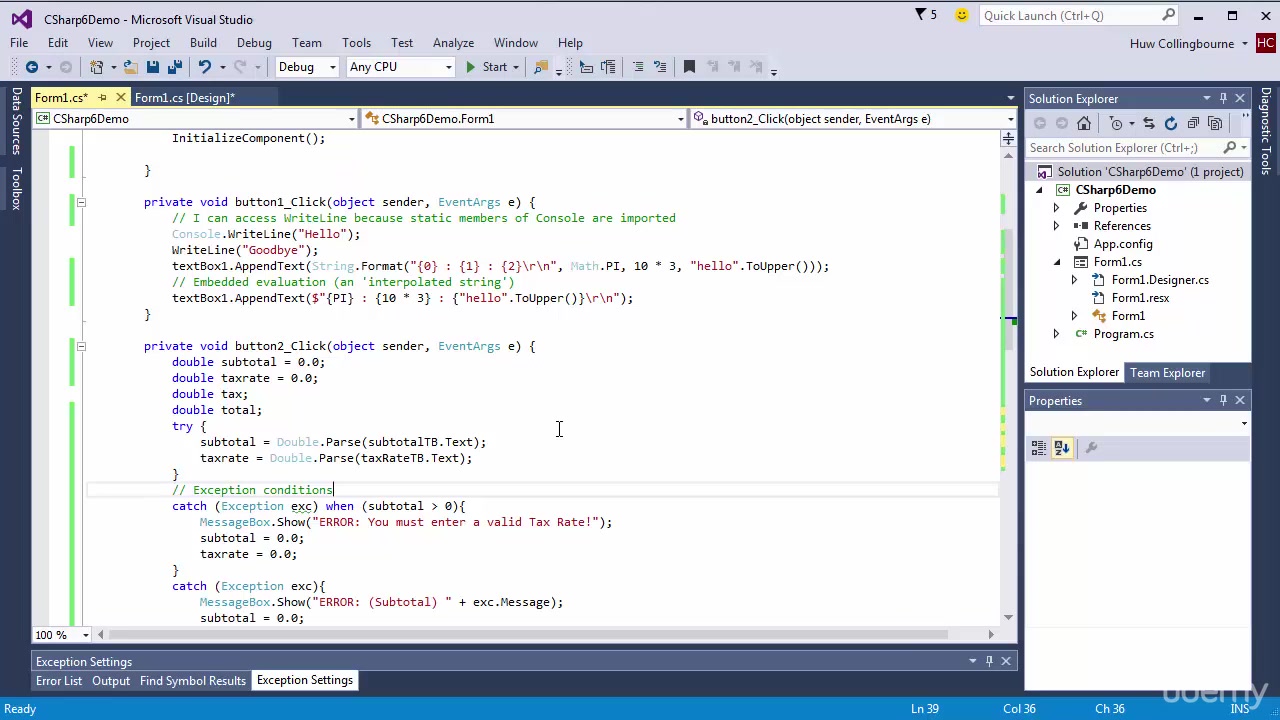Click the Quick Launch search icon
Screen dimensions: 1280x720
1168,15
